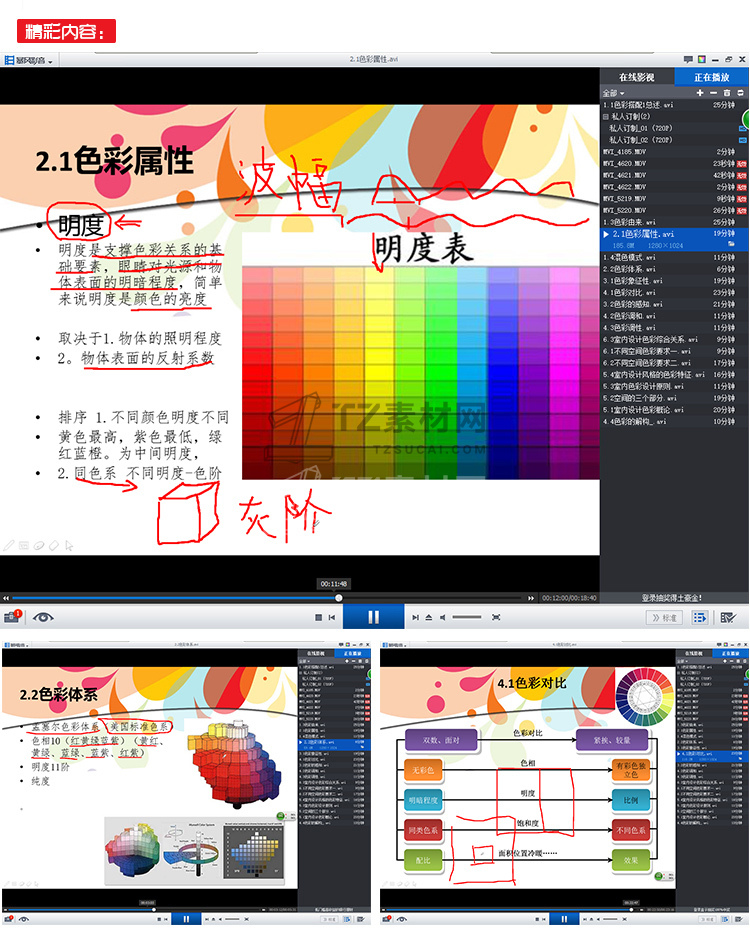Click the message bubble icon in the title bar
The image size is (750, 932).
(688, 59)
